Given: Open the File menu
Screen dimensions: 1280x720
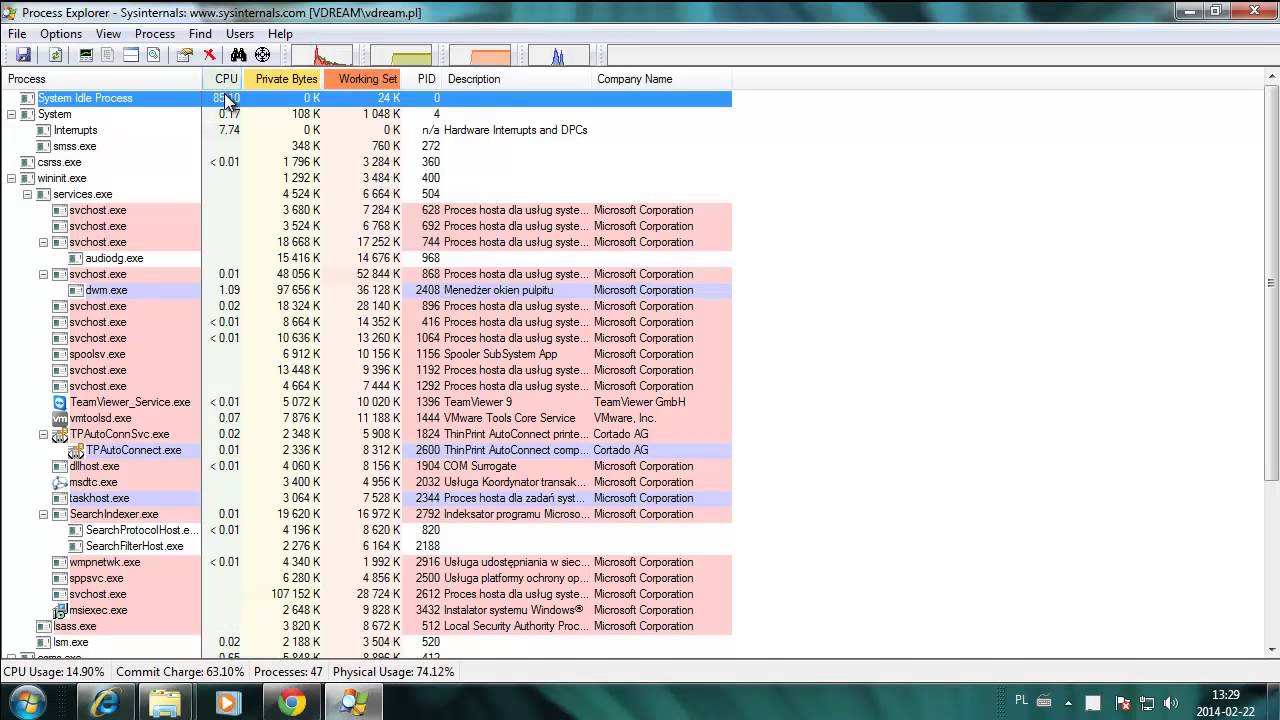Looking at the screenshot, I should tap(17, 34).
